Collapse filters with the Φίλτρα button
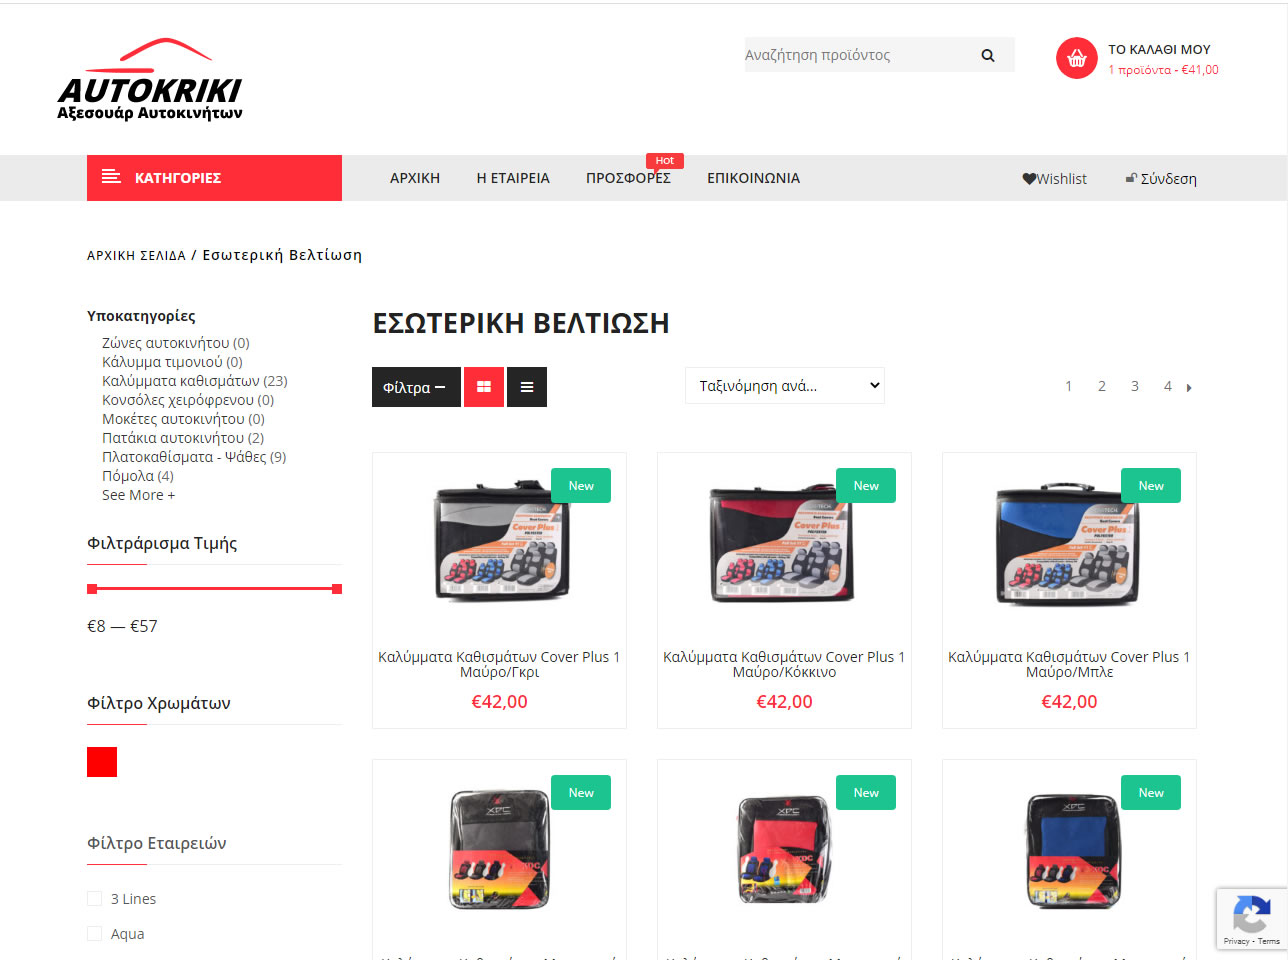Image resolution: width=1288 pixels, height=960 pixels. (x=416, y=387)
